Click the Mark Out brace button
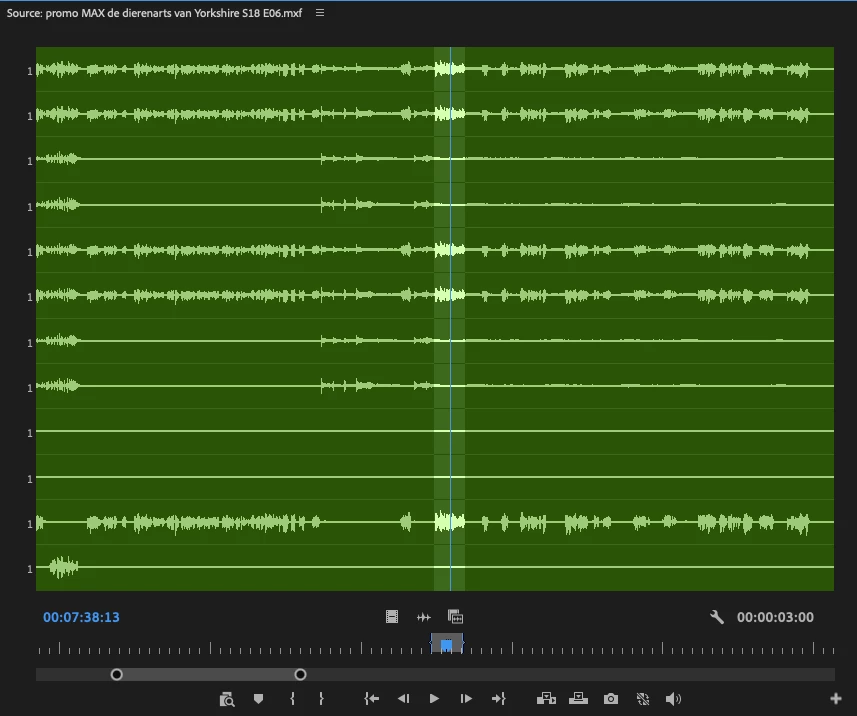The height and width of the screenshot is (716, 857). [321, 699]
